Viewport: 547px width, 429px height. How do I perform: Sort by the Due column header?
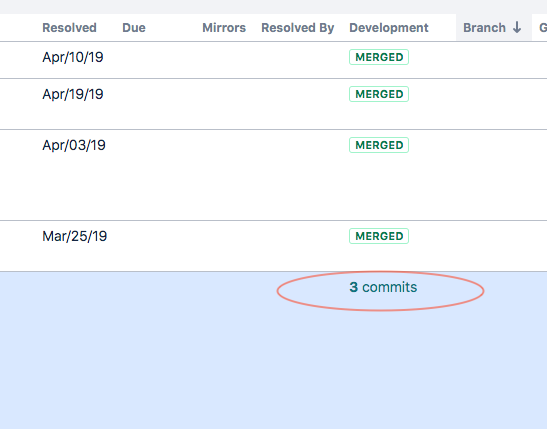(x=134, y=28)
